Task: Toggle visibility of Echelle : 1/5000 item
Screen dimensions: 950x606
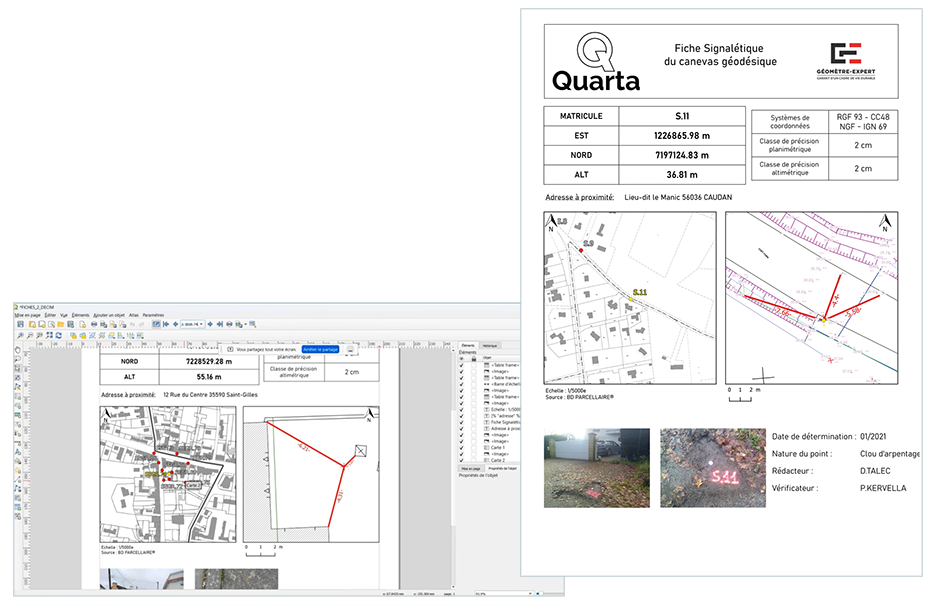Action: [x=462, y=410]
